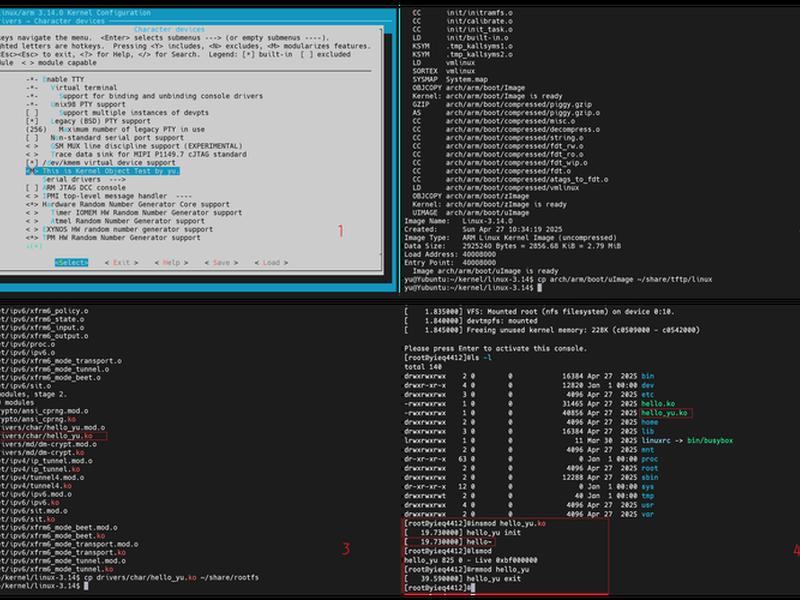Toggle TPM HW Random Number Generator support
This screenshot has height=600, width=800.
tap(113, 237)
